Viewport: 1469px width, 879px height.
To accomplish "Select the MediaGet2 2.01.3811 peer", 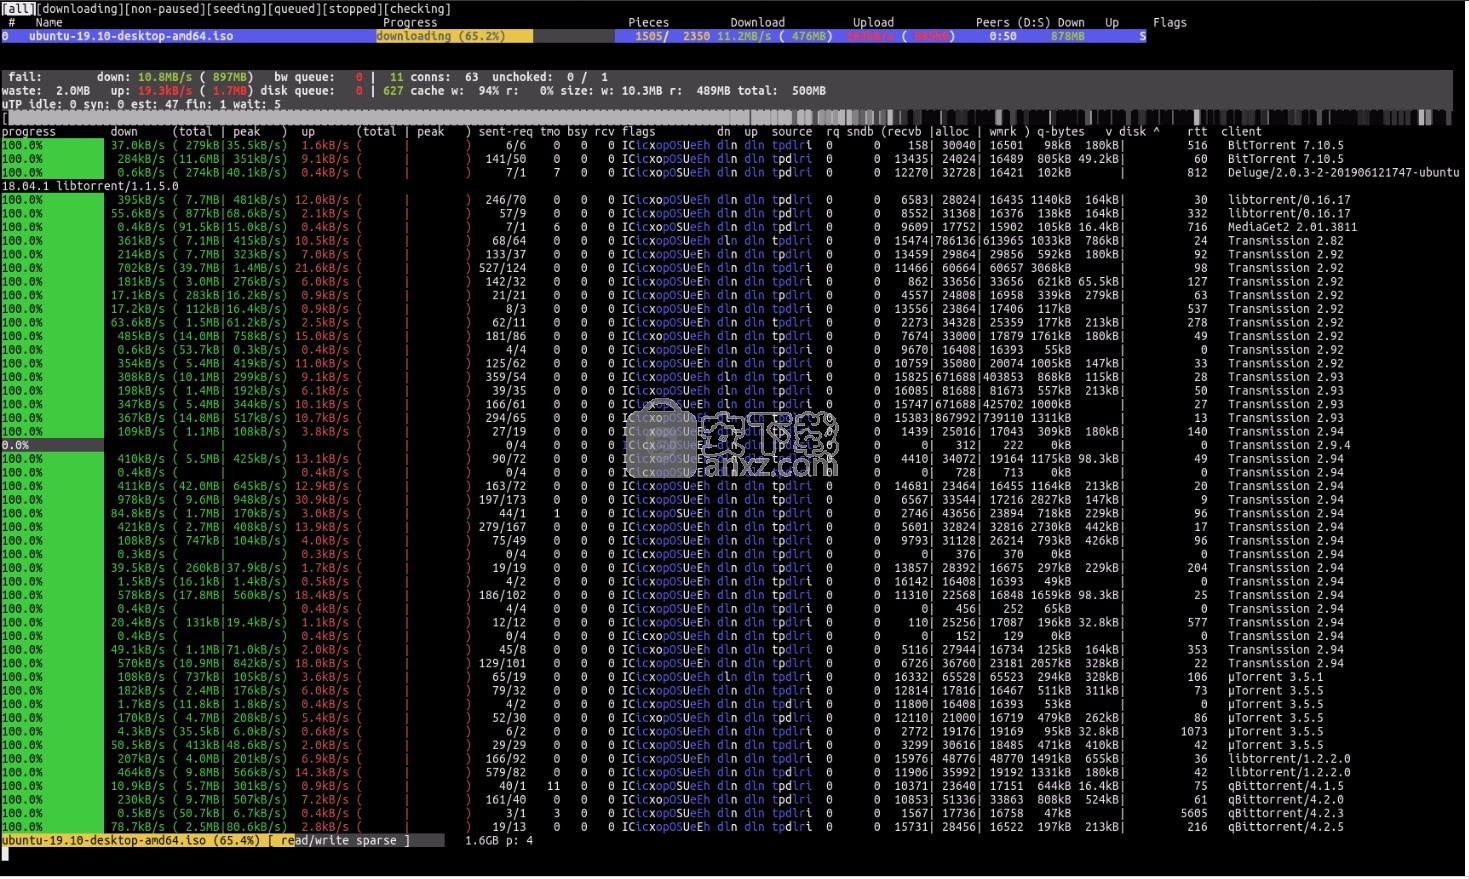I will pyautogui.click(x=1292, y=227).
